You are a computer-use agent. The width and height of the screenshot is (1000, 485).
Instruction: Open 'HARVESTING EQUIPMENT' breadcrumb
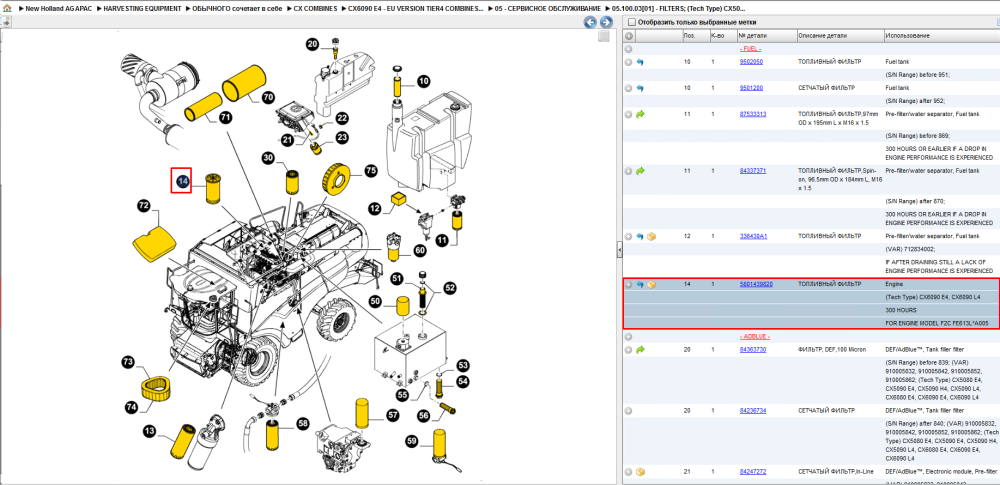(x=143, y=8)
